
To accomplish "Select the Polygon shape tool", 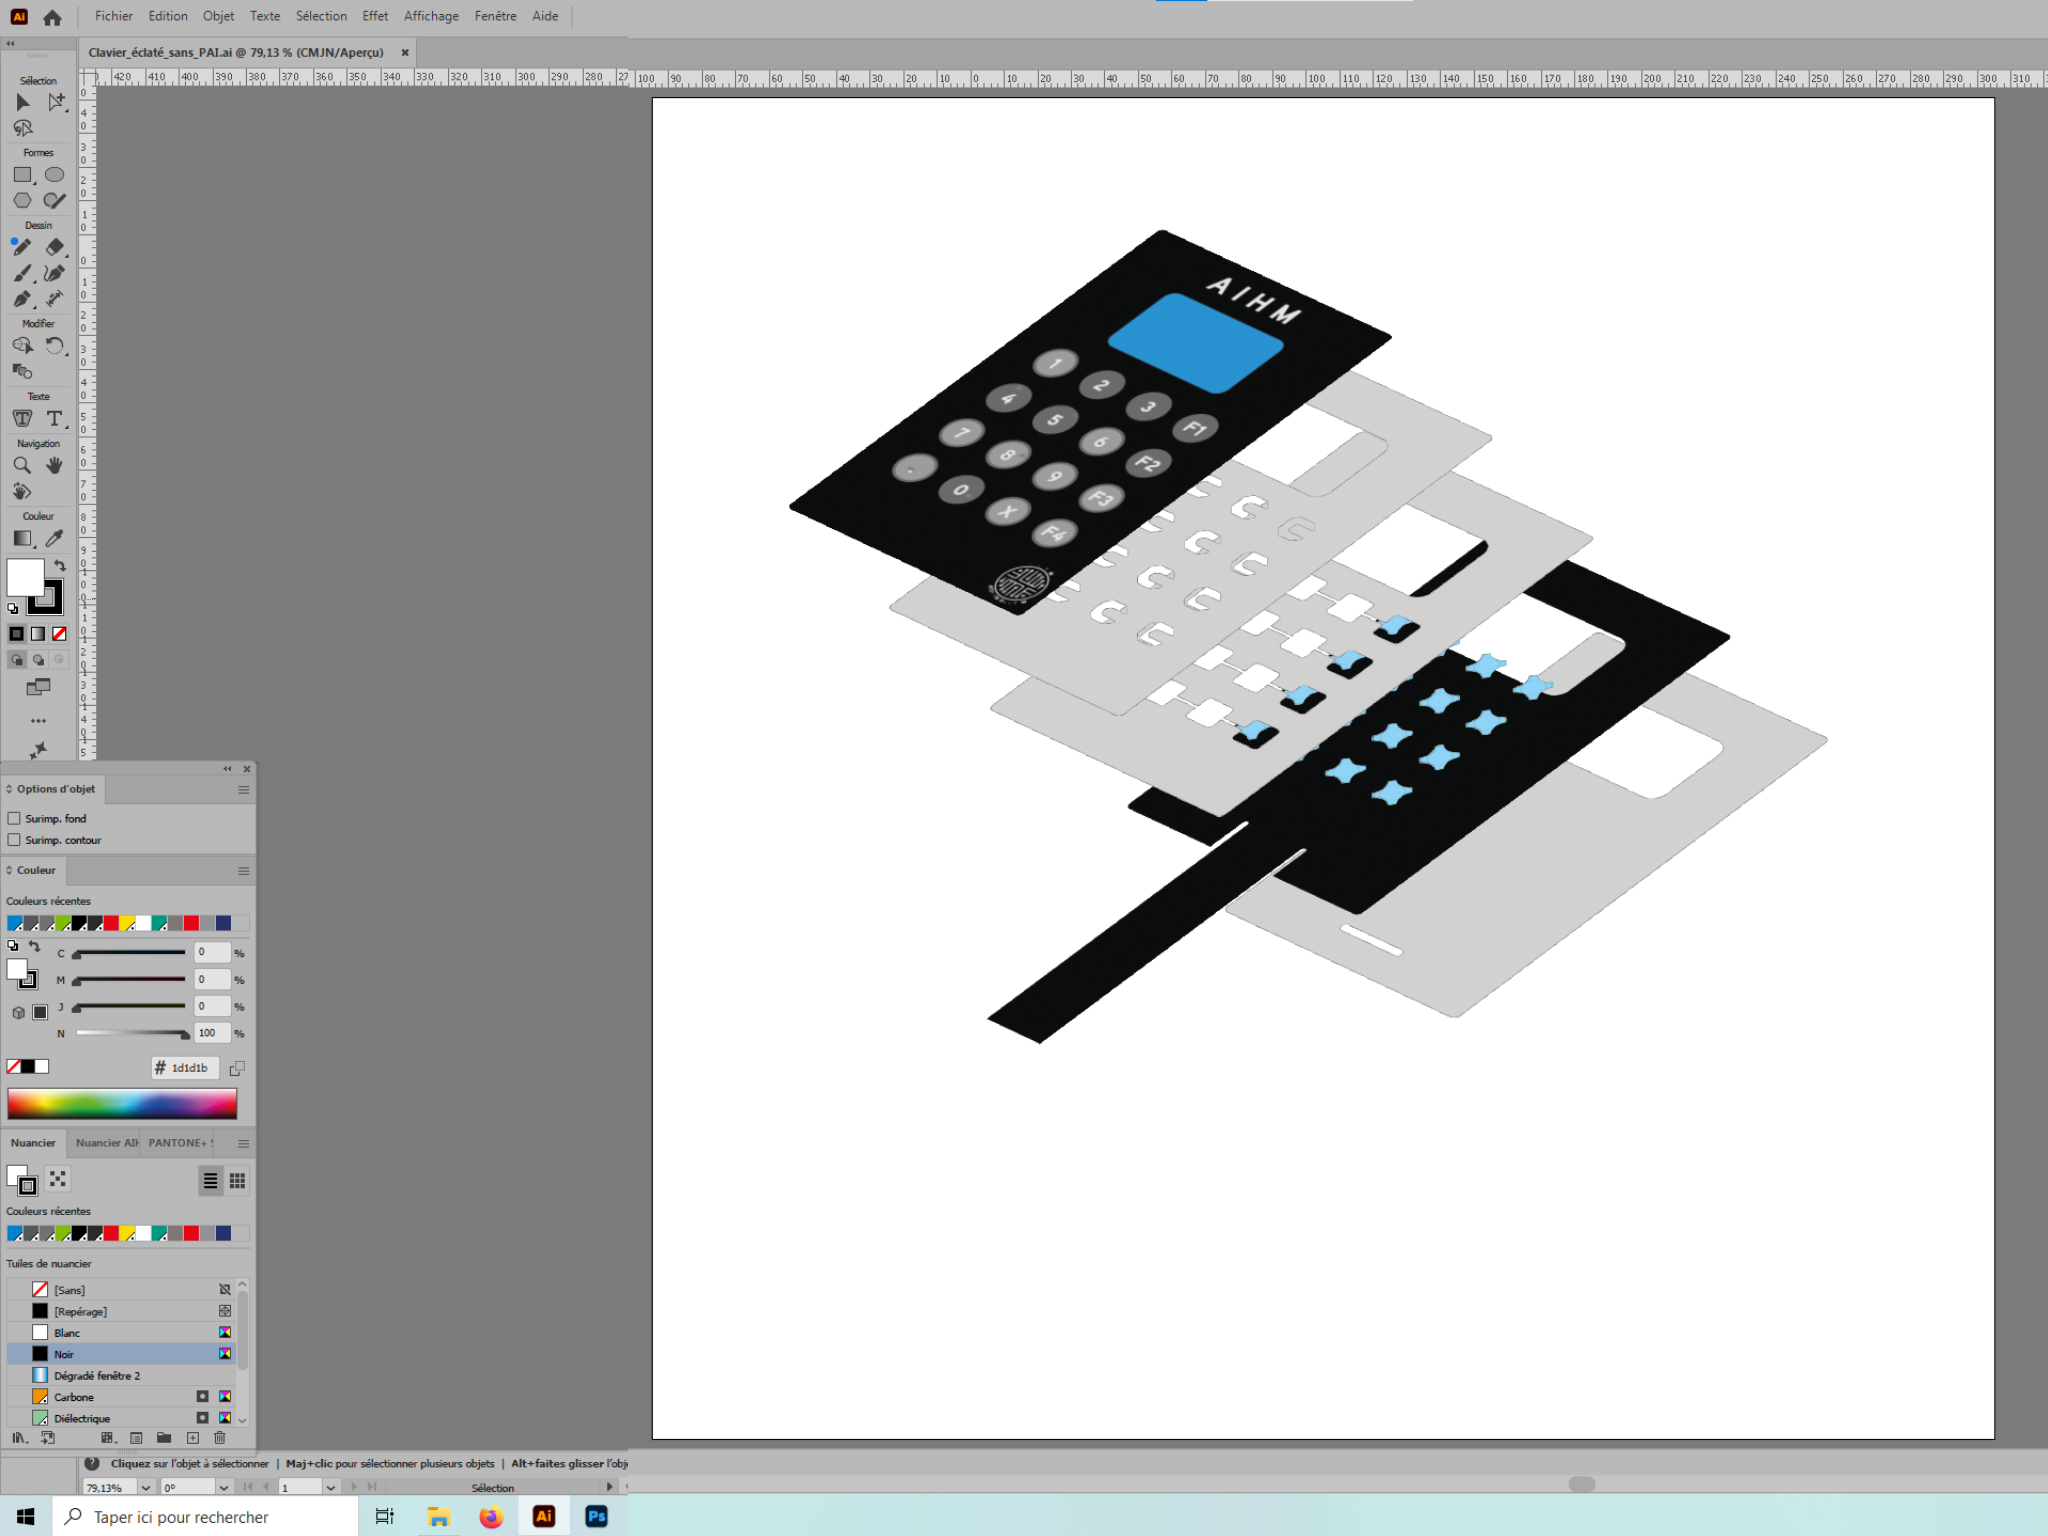I will 23,200.
